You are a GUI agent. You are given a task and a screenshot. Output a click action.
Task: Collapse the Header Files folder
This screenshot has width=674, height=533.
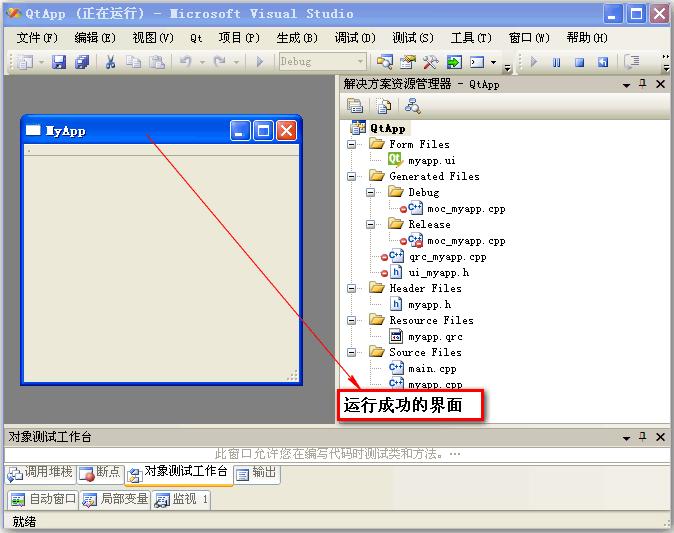click(352, 288)
